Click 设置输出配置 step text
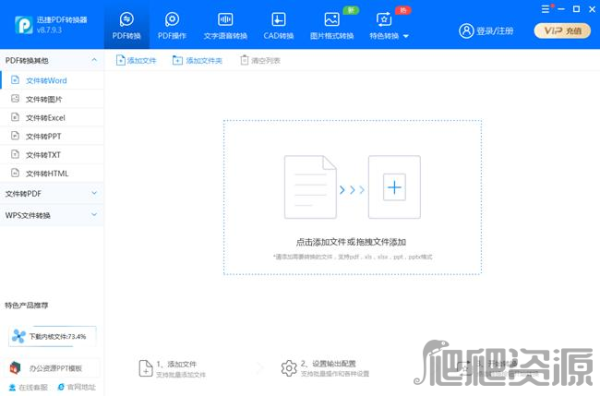 [x=334, y=363]
